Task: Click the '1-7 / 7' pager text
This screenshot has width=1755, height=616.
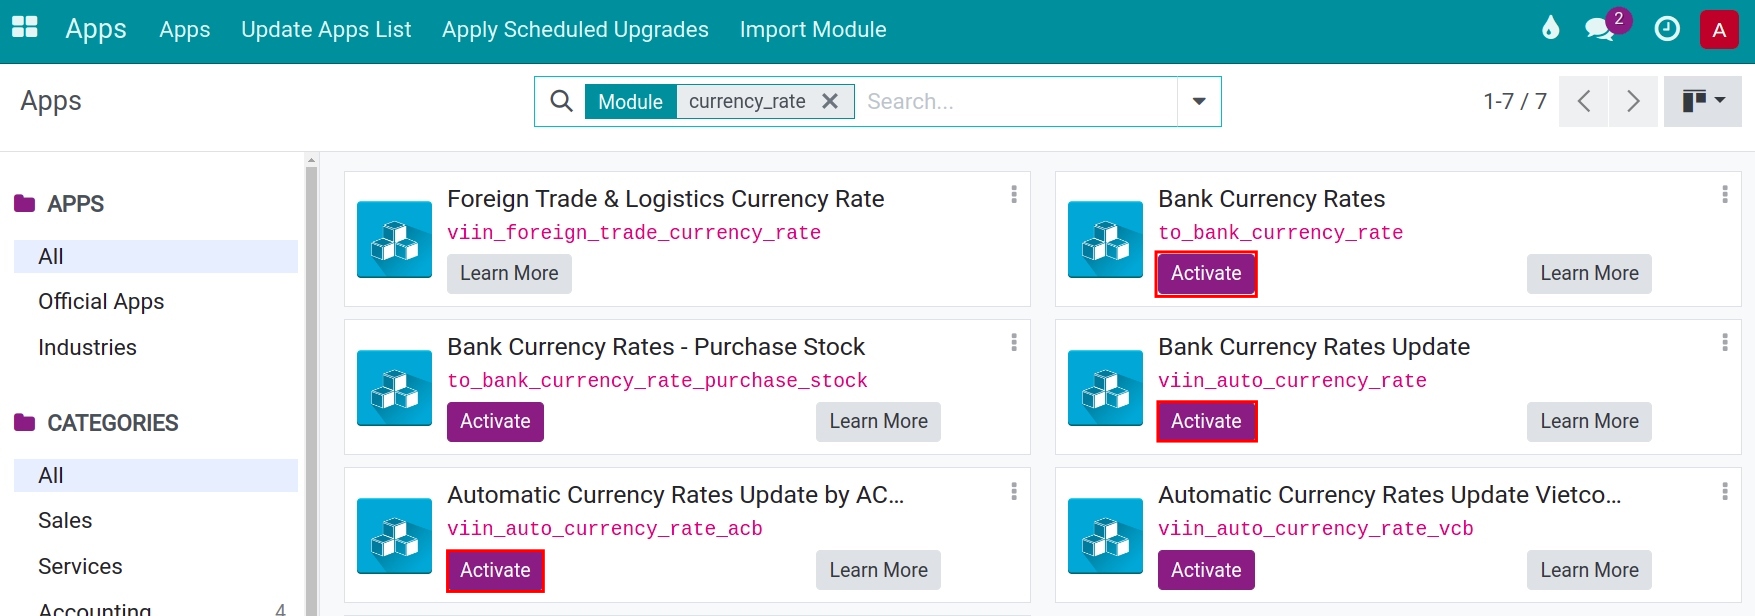Action: pyautogui.click(x=1514, y=101)
